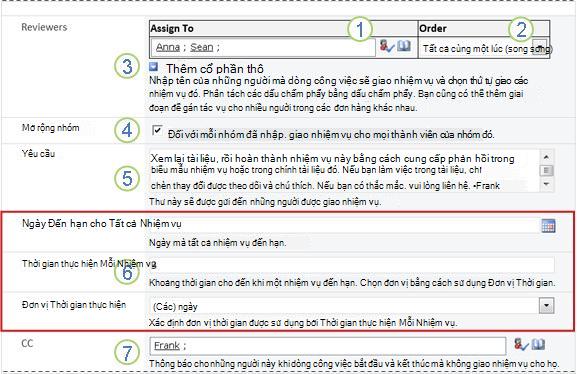
Task: Click scroll down arrow in request text area
Action: [546, 184]
